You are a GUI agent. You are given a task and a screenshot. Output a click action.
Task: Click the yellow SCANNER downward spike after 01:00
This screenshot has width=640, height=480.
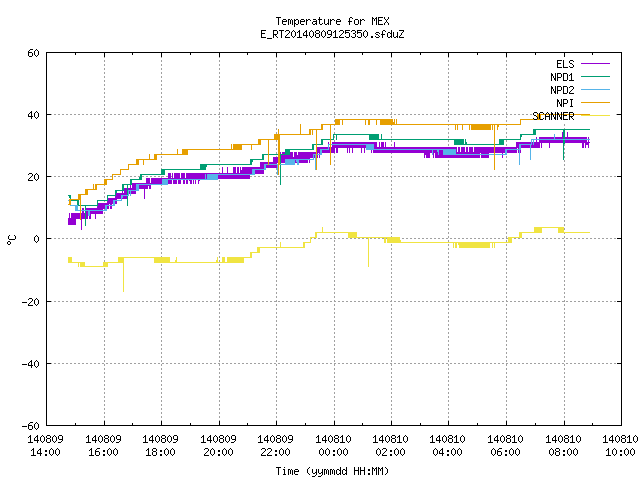coord(369,252)
